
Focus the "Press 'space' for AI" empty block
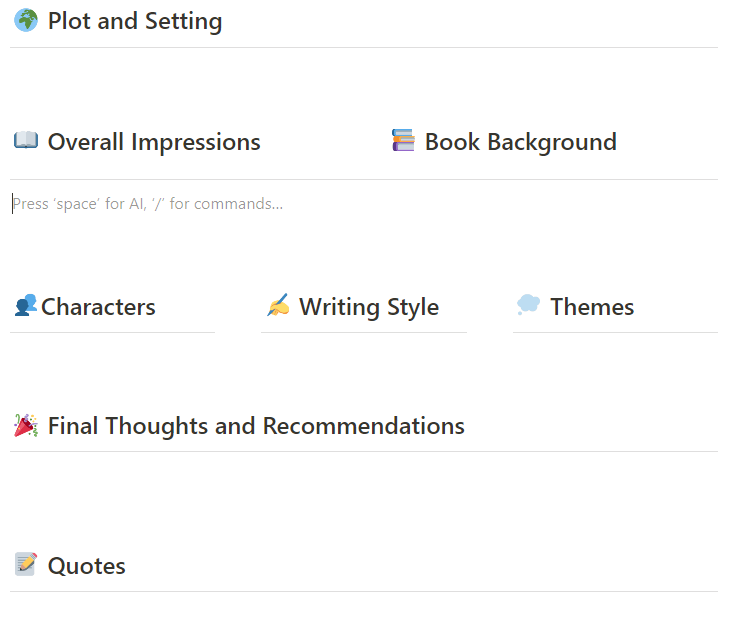[148, 204]
